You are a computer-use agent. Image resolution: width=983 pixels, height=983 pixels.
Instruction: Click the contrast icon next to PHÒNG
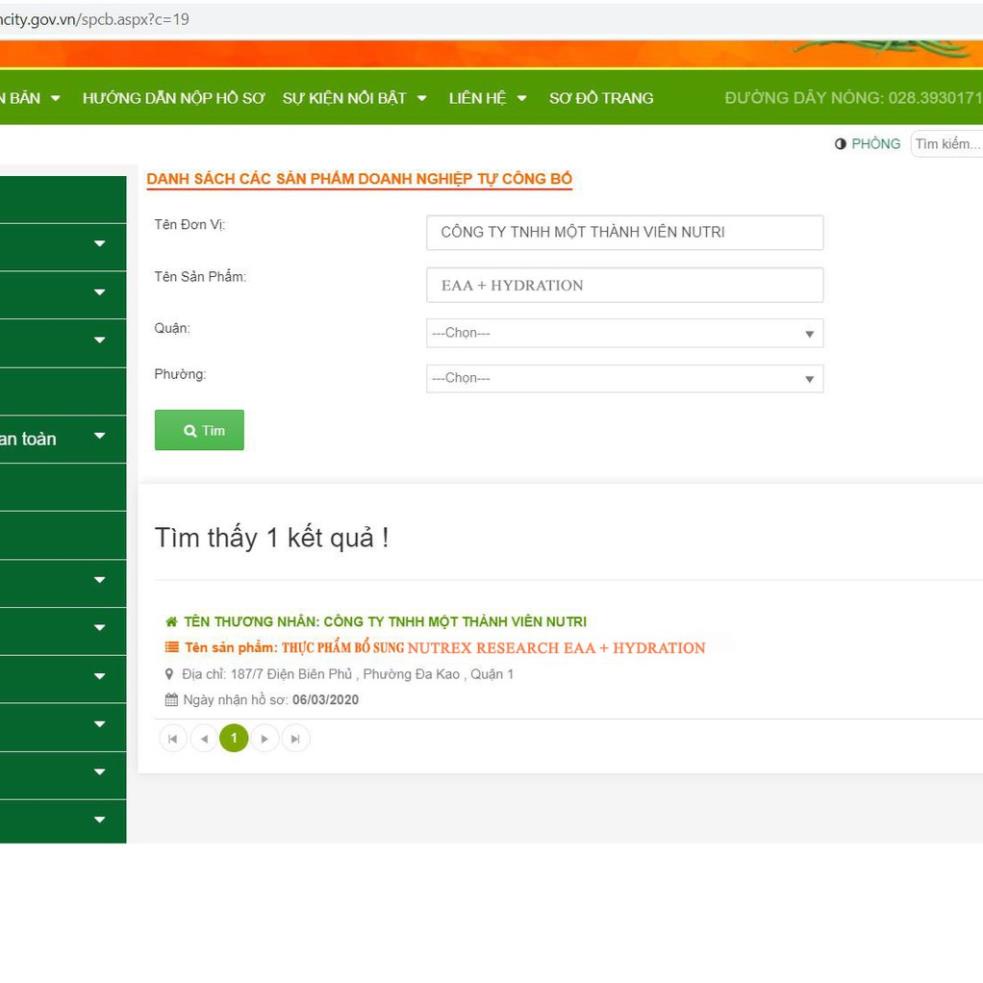tap(840, 144)
